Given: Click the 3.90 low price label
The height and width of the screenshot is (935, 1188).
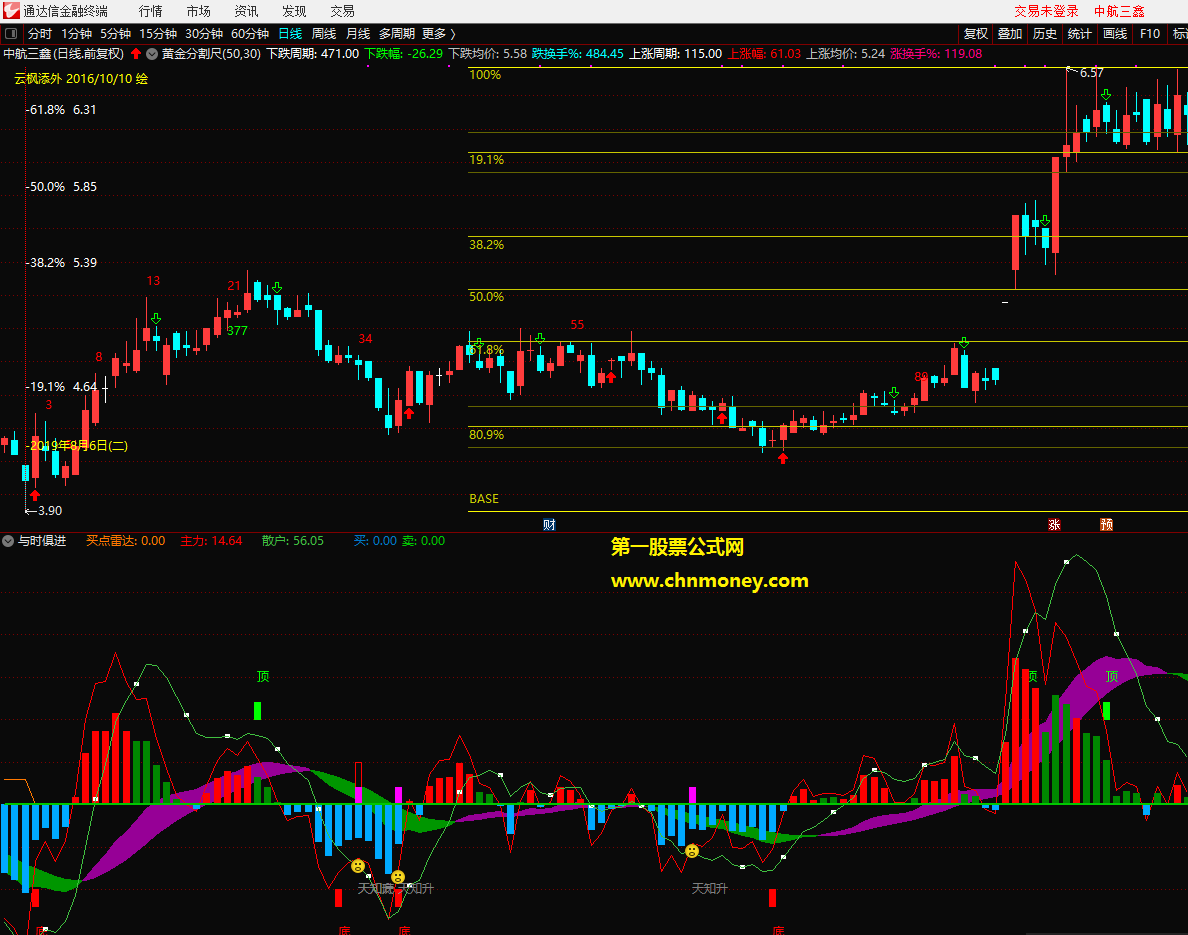Looking at the screenshot, I should (50, 511).
